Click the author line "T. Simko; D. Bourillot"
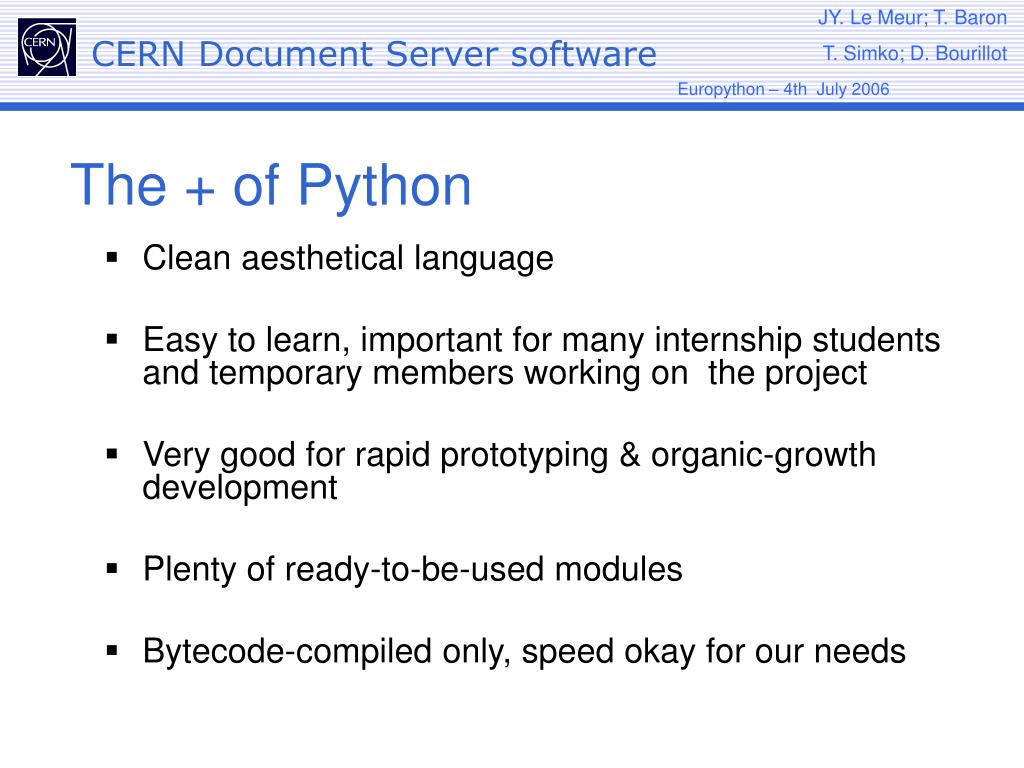This screenshot has width=1024, height=768. click(x=915, y=54)
